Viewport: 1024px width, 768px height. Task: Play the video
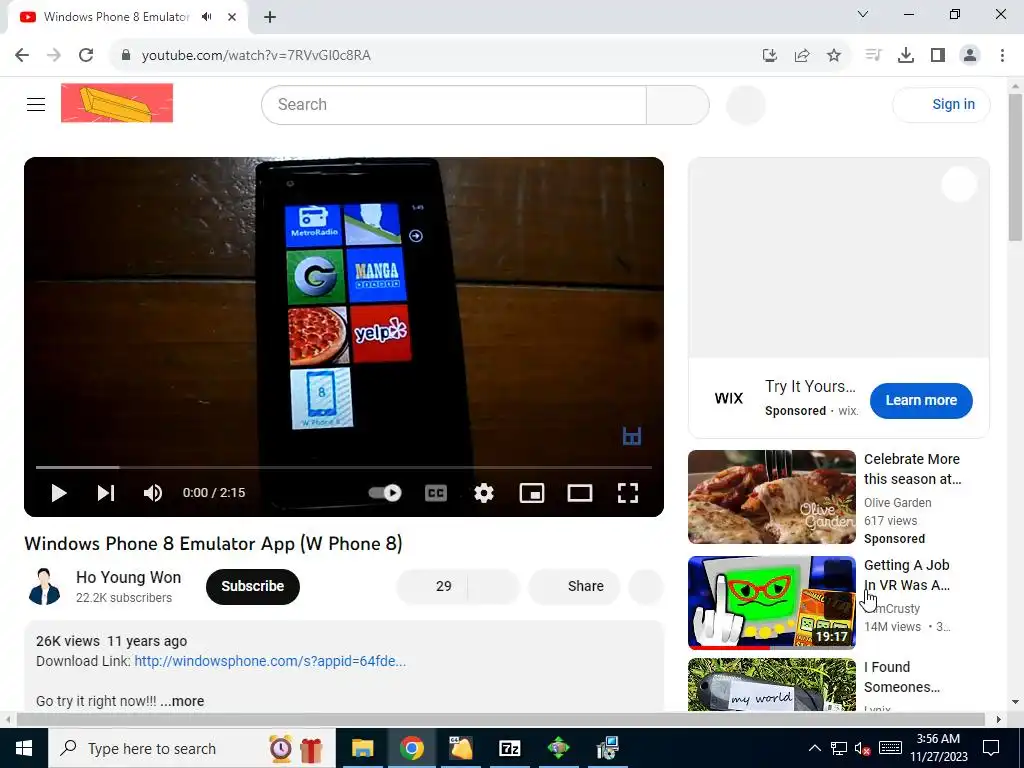point(59,493)
